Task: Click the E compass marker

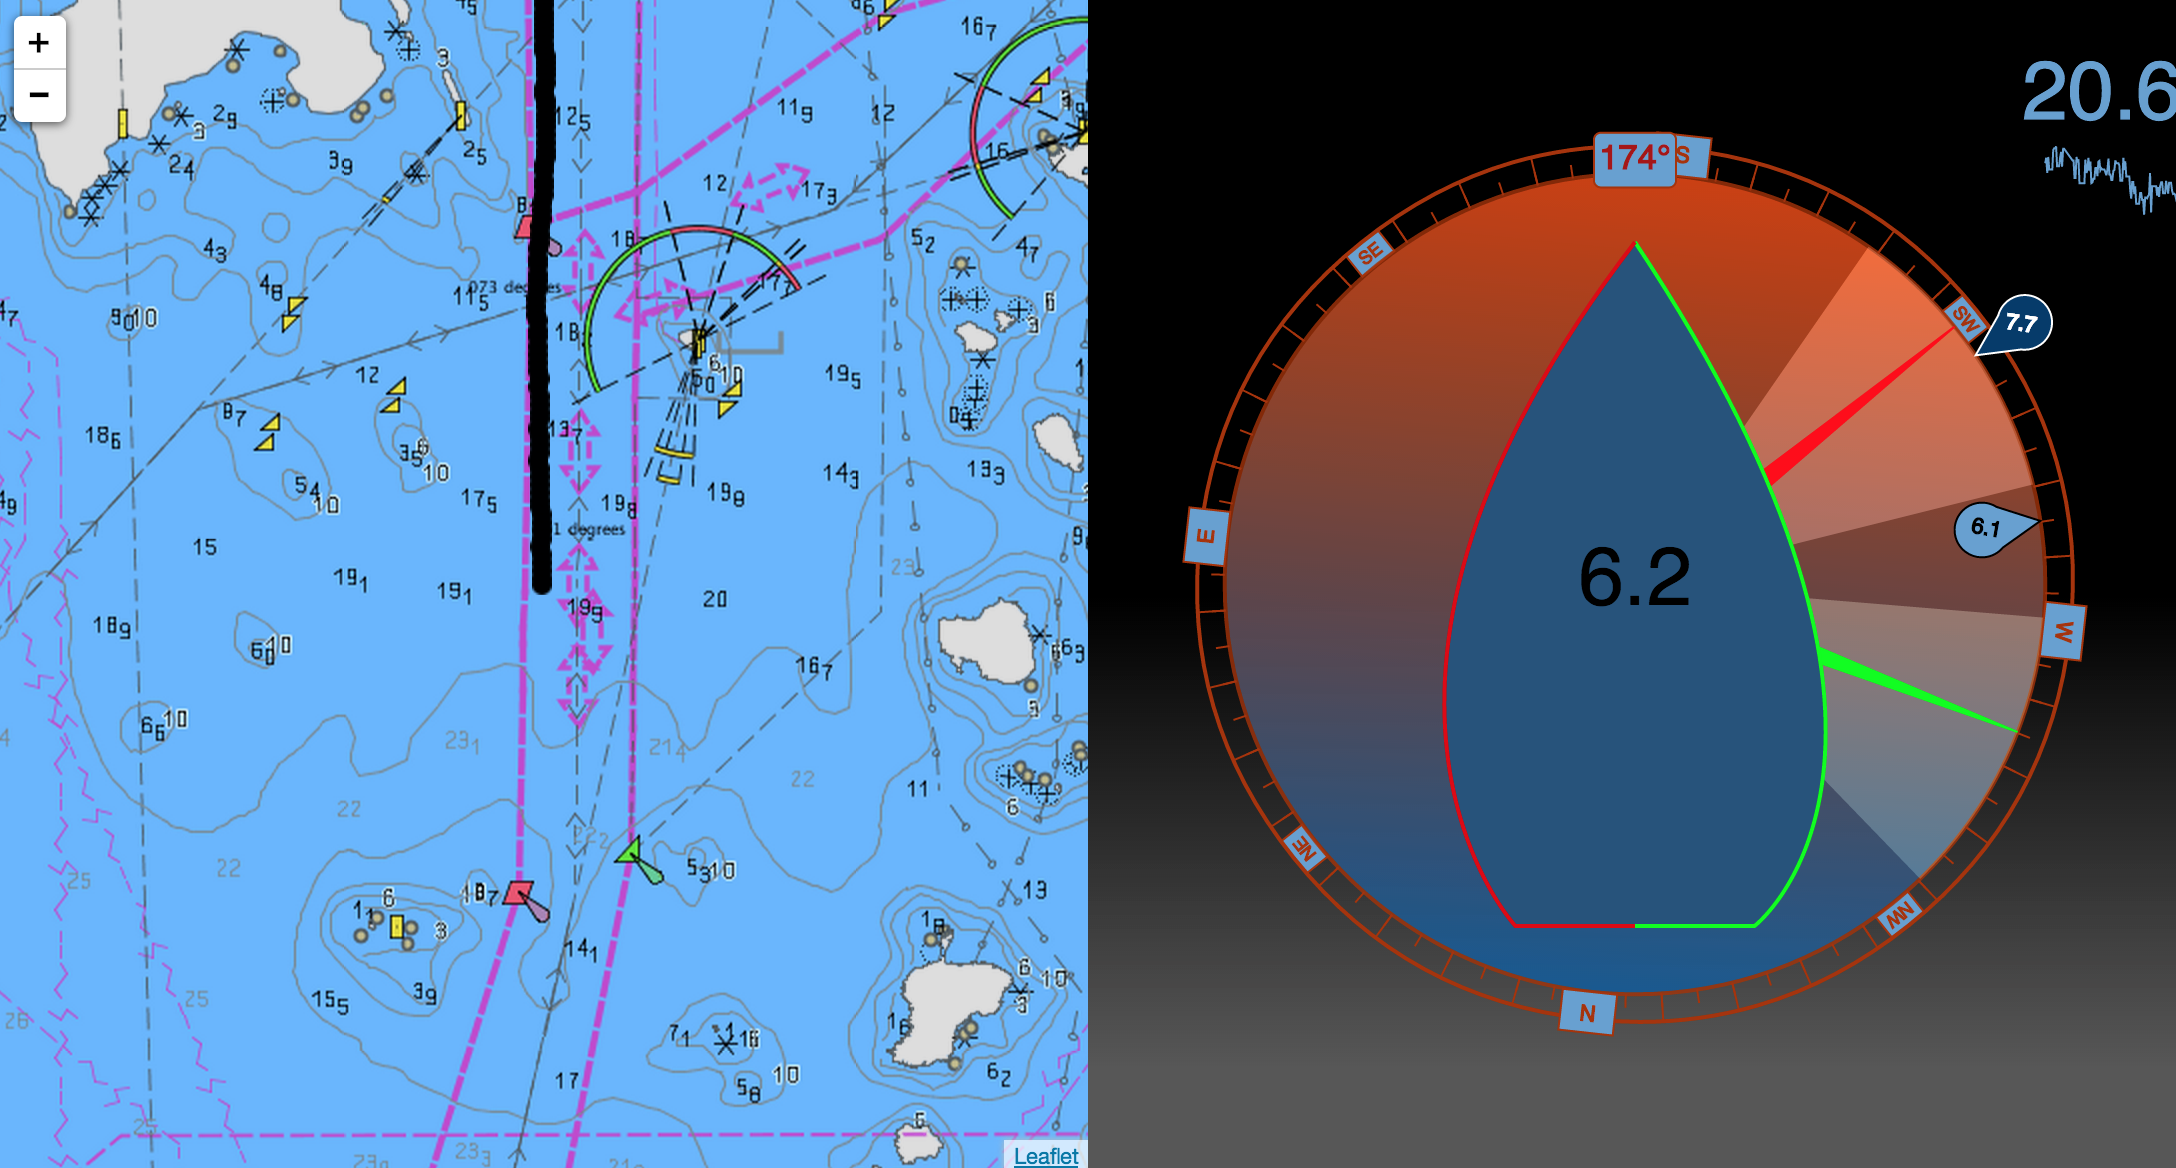Action: 1205,536
